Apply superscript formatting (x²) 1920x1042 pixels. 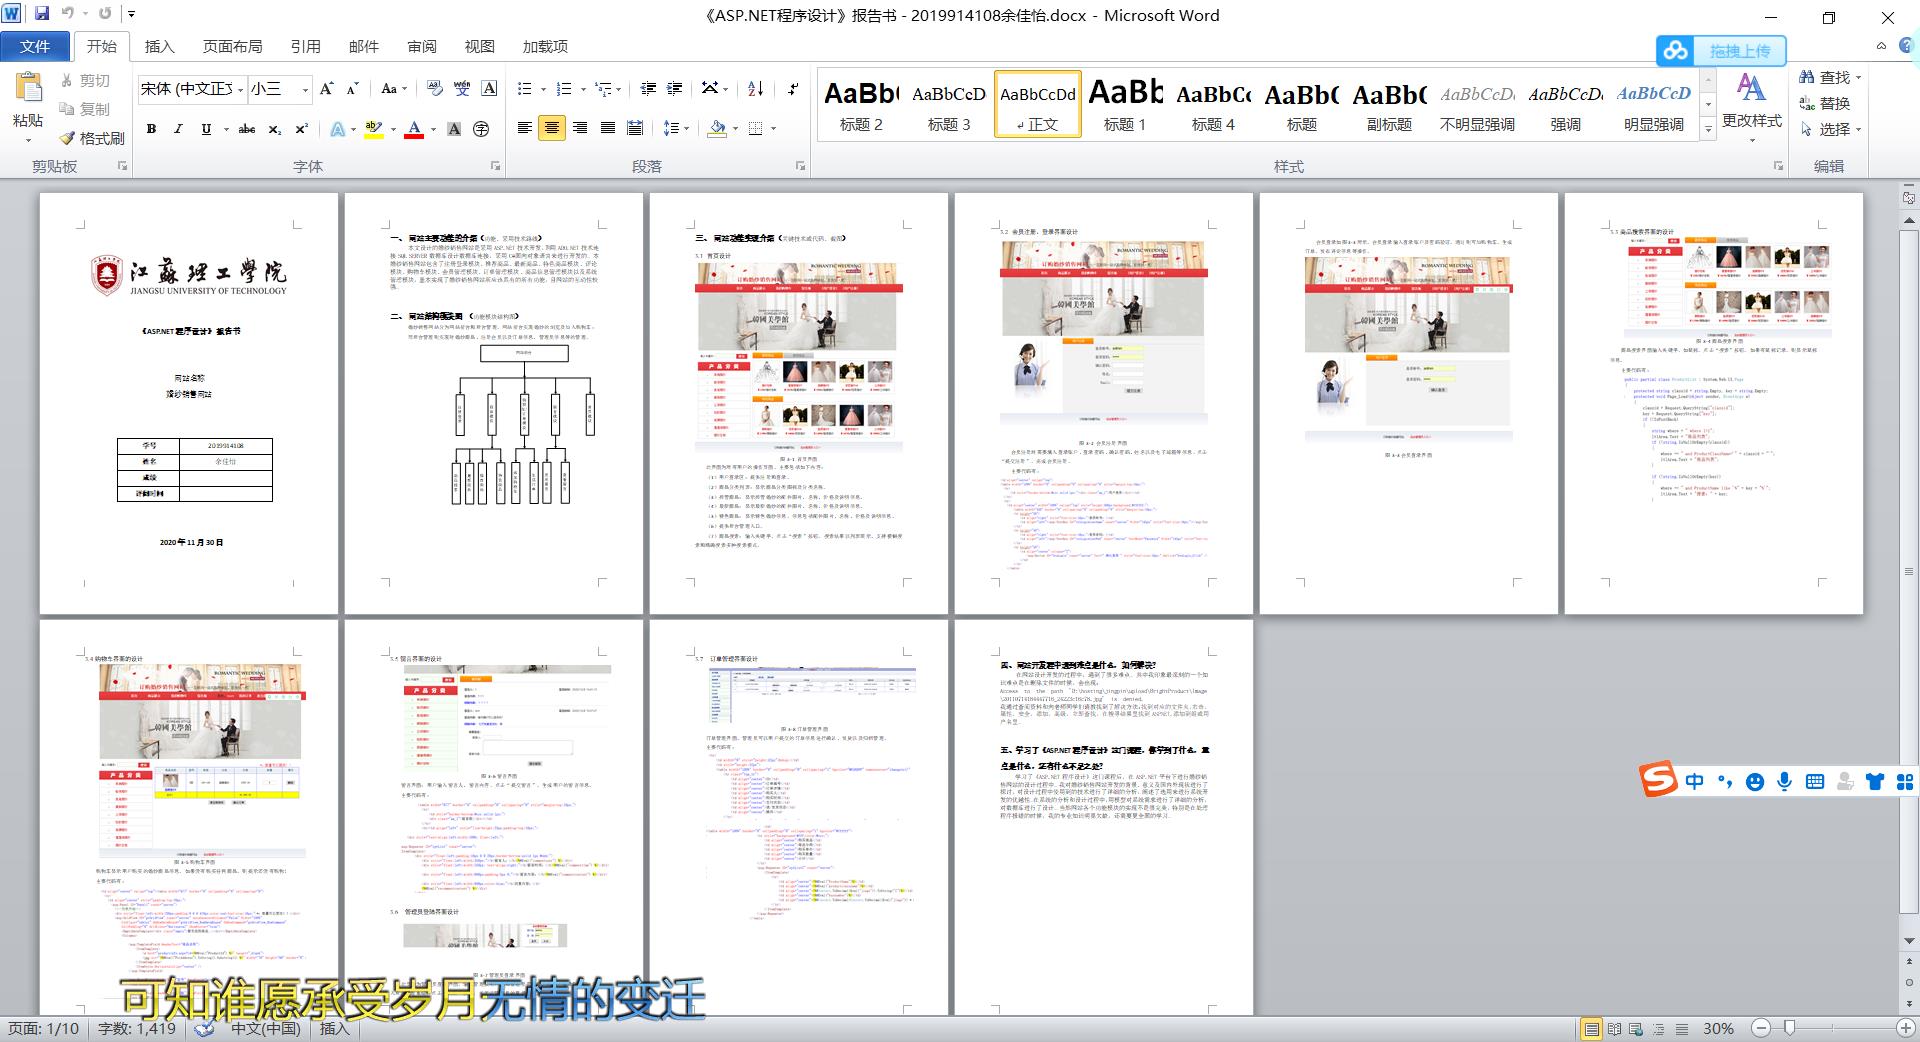coord(301,129)
